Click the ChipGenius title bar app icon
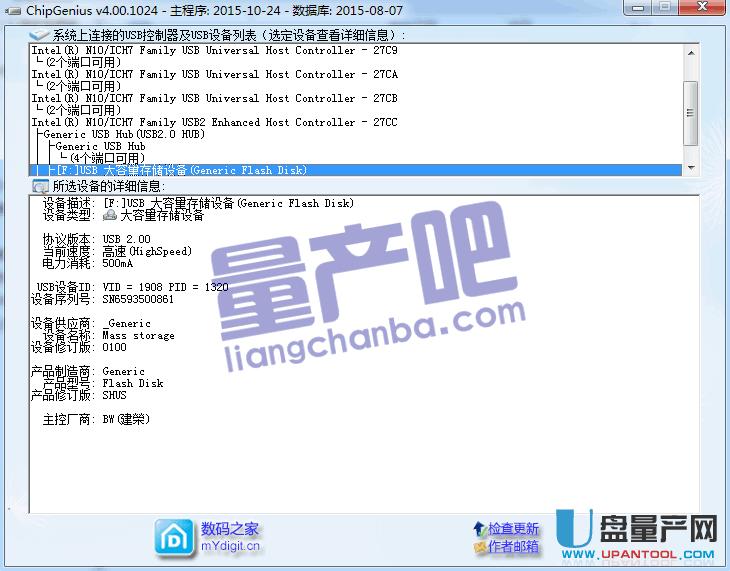Screen dimensions: 730x571 (11, 8)
